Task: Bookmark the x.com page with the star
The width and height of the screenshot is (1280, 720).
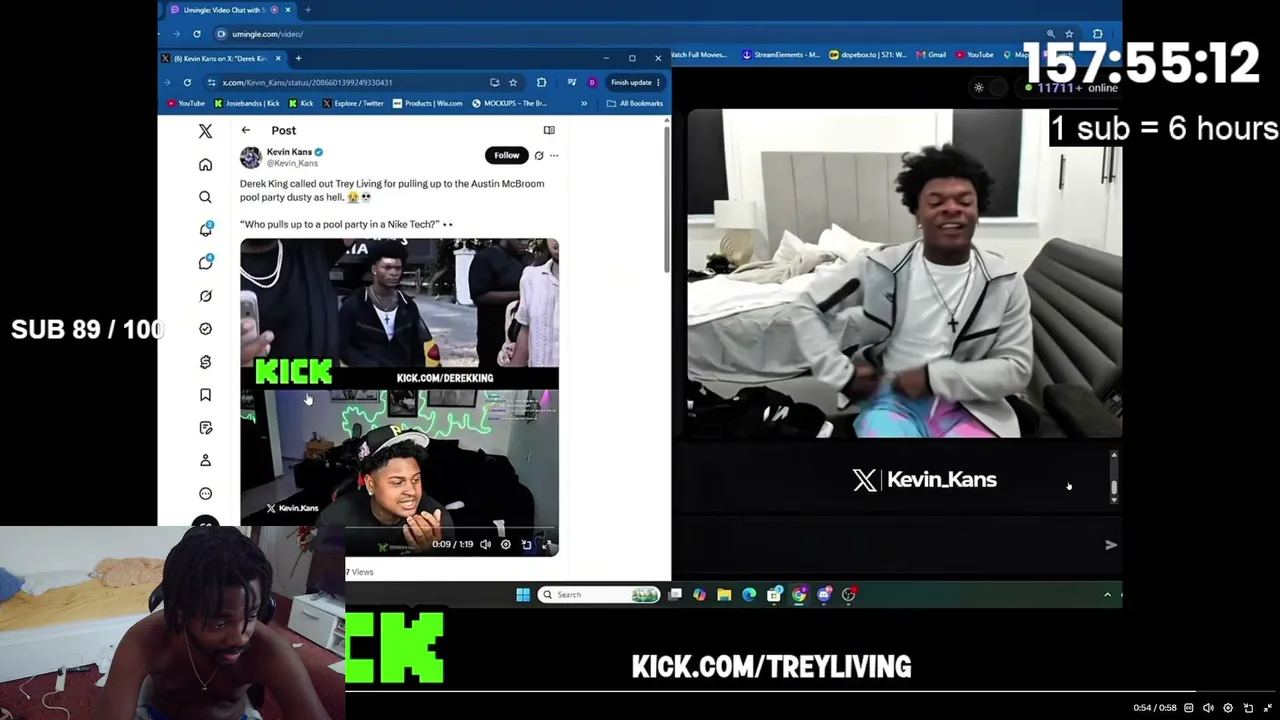Action: [x=513, y=82]
